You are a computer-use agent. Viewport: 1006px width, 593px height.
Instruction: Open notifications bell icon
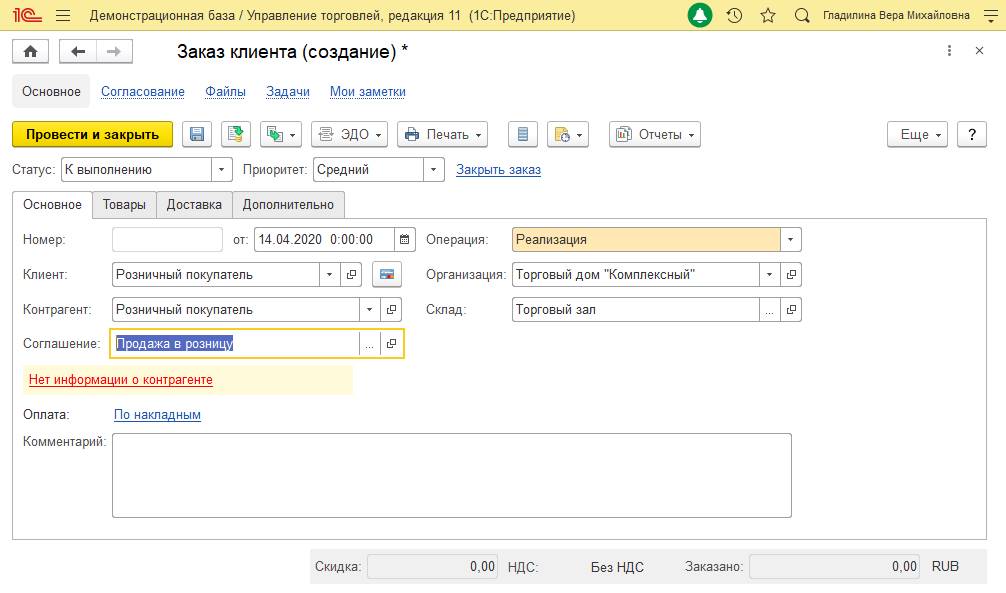(699, 15)
